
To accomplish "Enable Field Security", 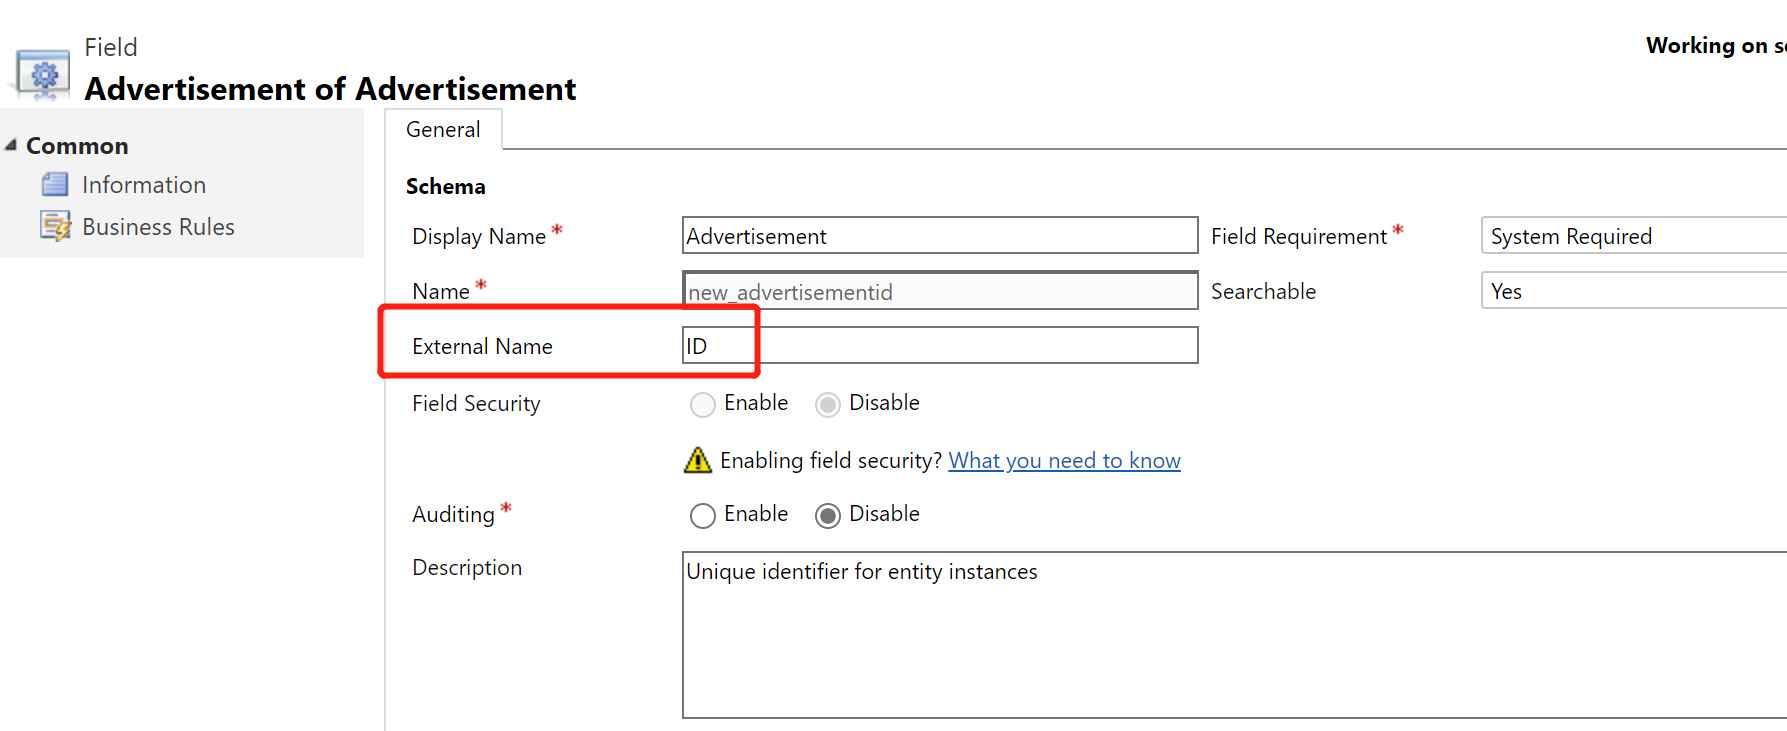I will point(703,404).
